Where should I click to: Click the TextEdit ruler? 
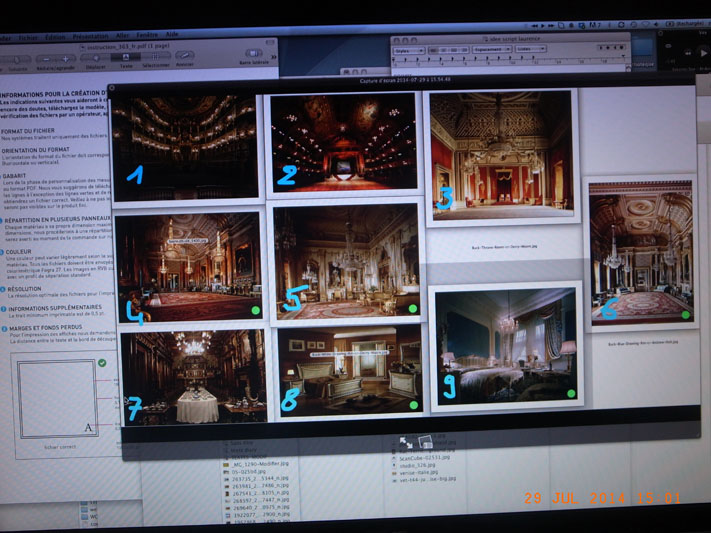coord(508,60)
